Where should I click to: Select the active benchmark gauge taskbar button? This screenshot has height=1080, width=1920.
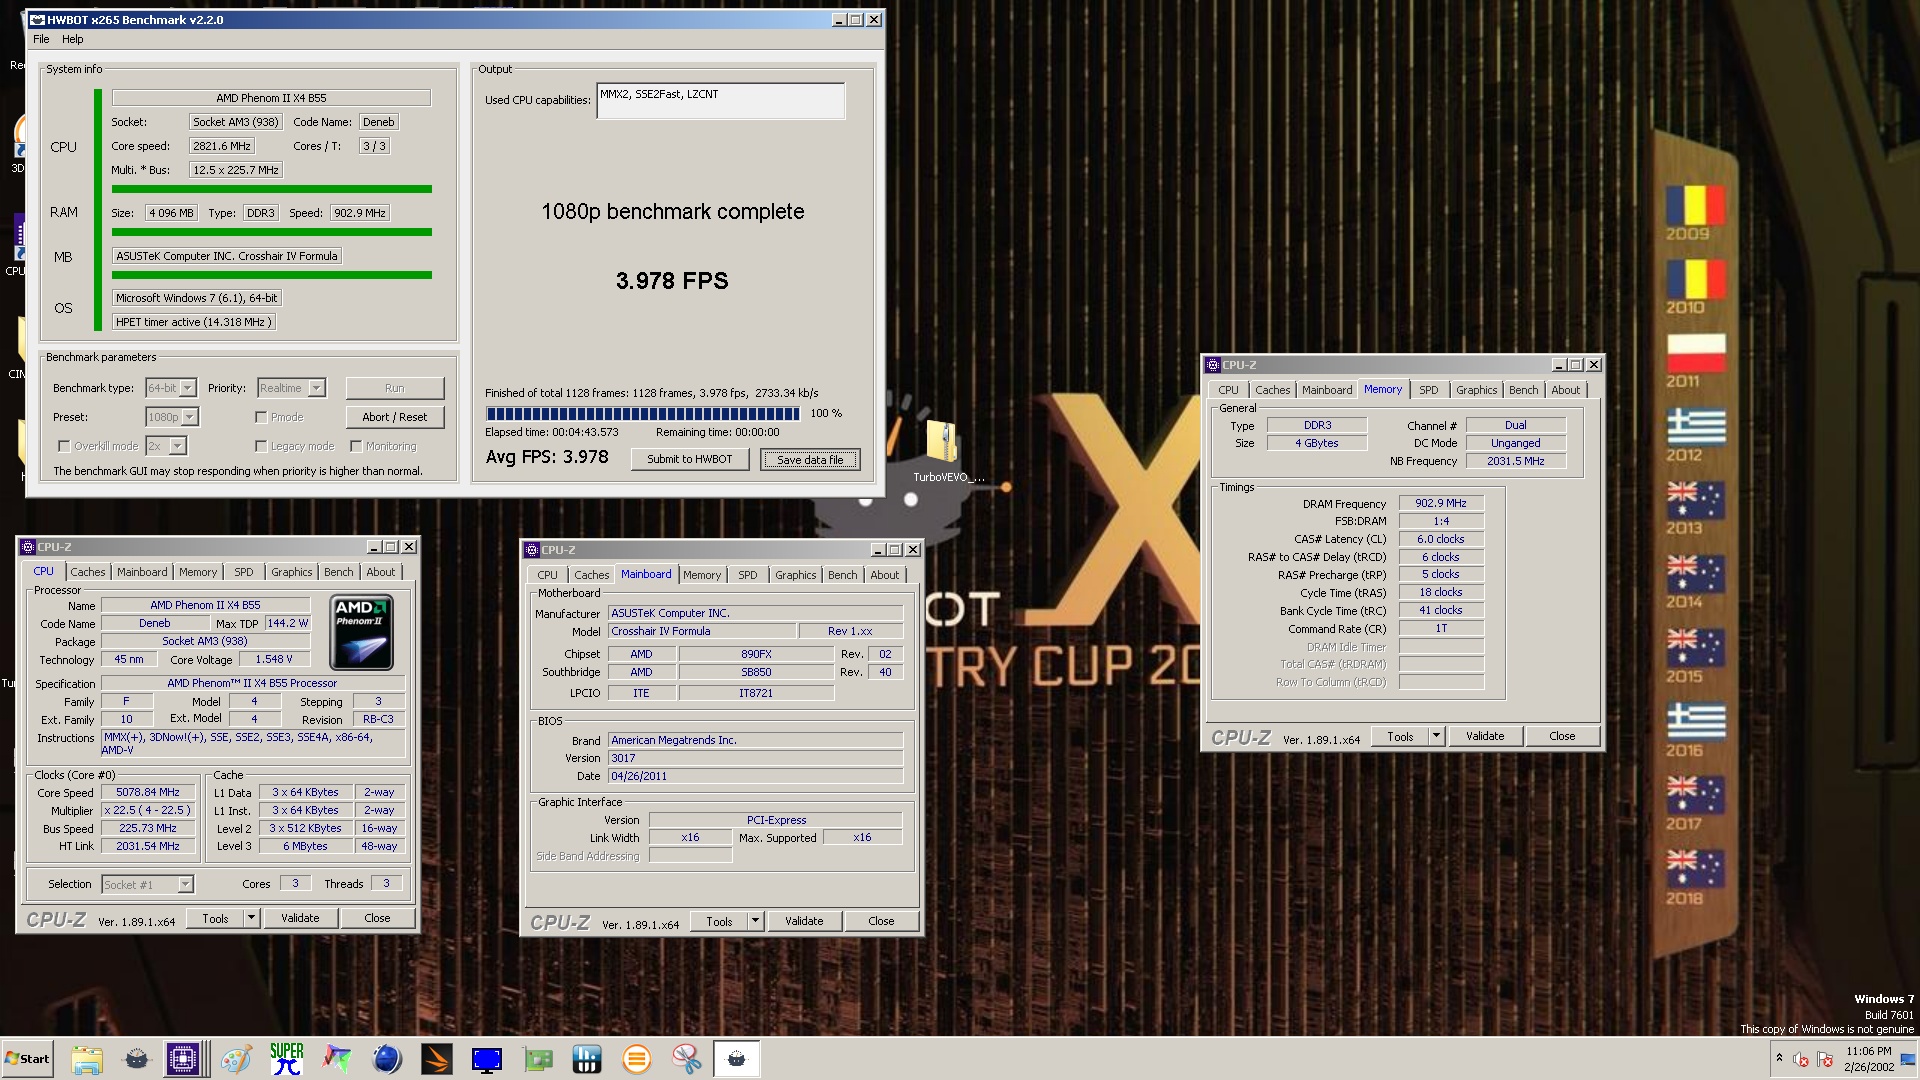point(737,1059)
